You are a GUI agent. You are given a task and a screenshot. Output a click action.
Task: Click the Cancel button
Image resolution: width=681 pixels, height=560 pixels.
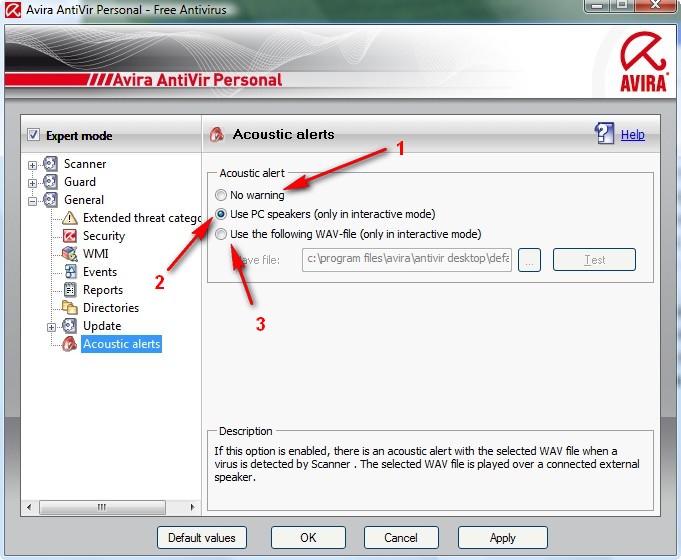401,538
